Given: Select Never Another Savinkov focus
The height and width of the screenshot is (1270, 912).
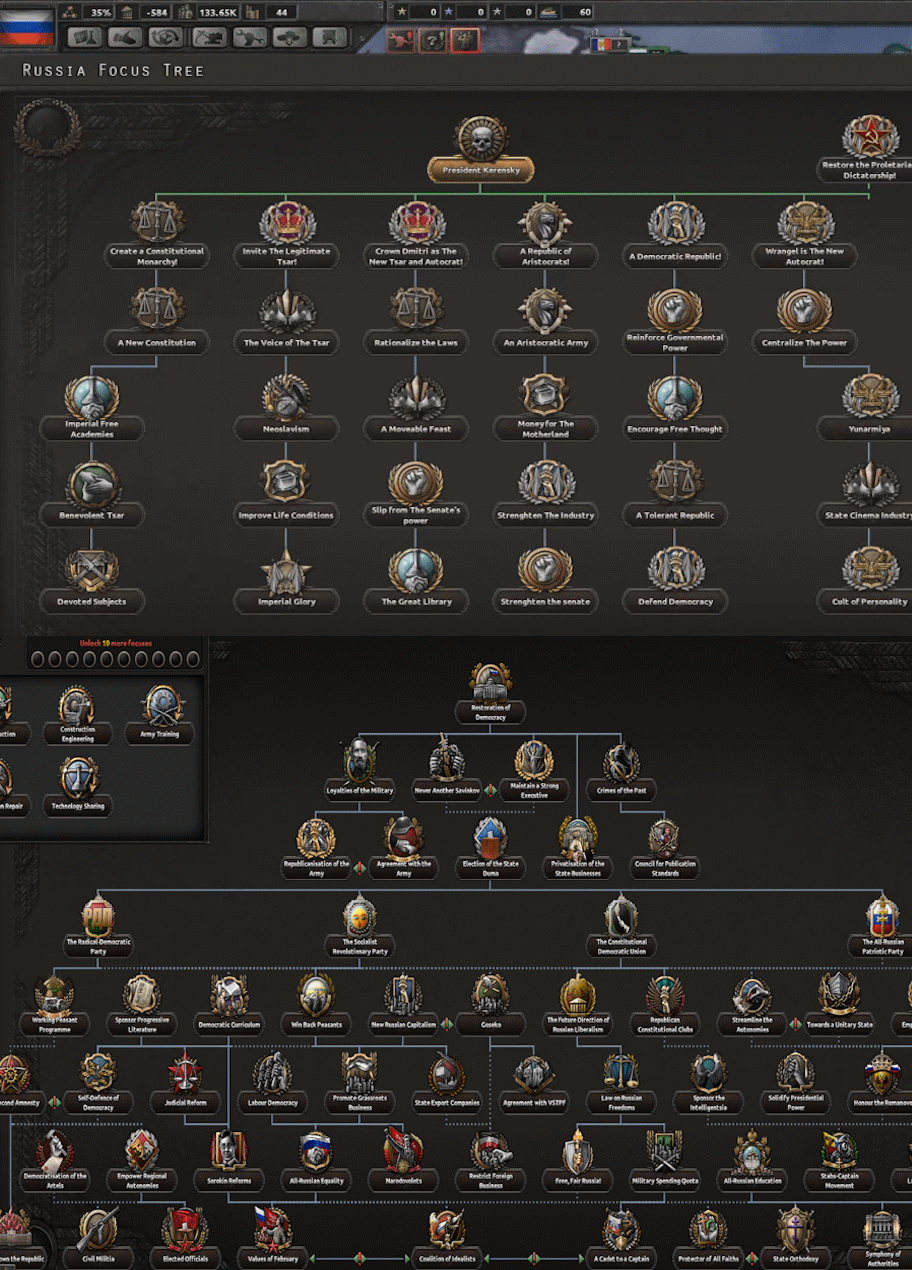Looking at the screenshot, I should click(447, 768).
